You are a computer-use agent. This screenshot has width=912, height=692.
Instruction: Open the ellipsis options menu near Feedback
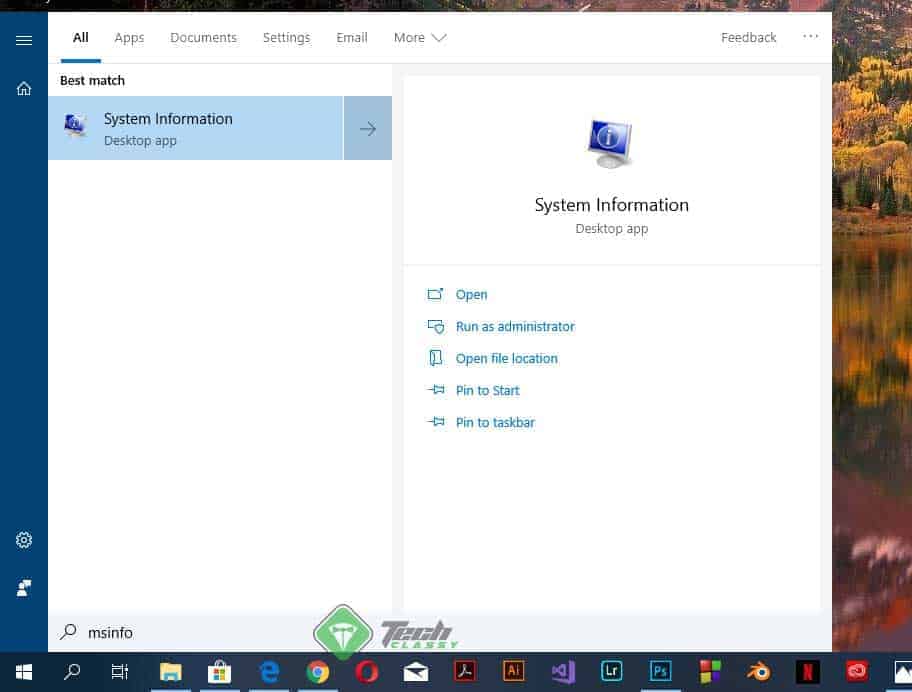pos(811,37)
